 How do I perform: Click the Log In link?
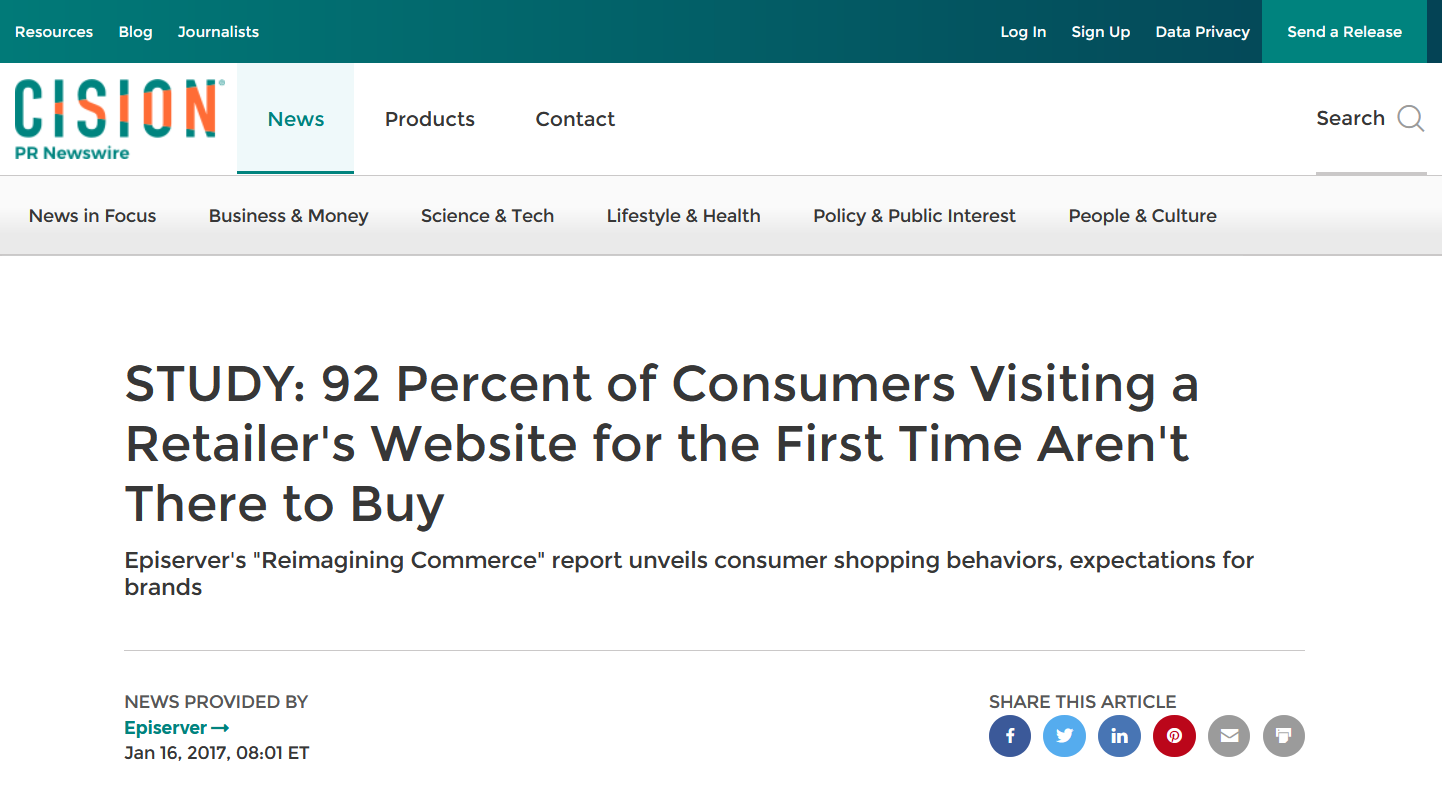tap(1023, 32)
